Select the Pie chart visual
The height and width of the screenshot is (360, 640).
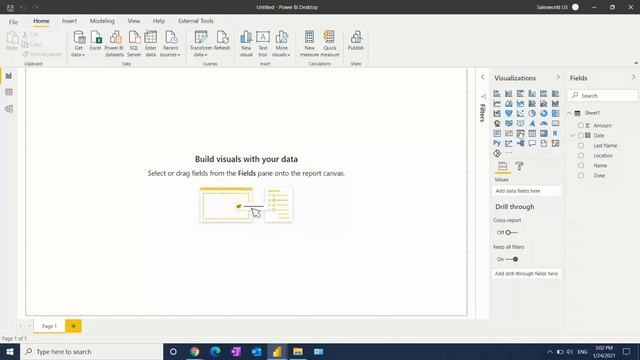pos(532,113)
